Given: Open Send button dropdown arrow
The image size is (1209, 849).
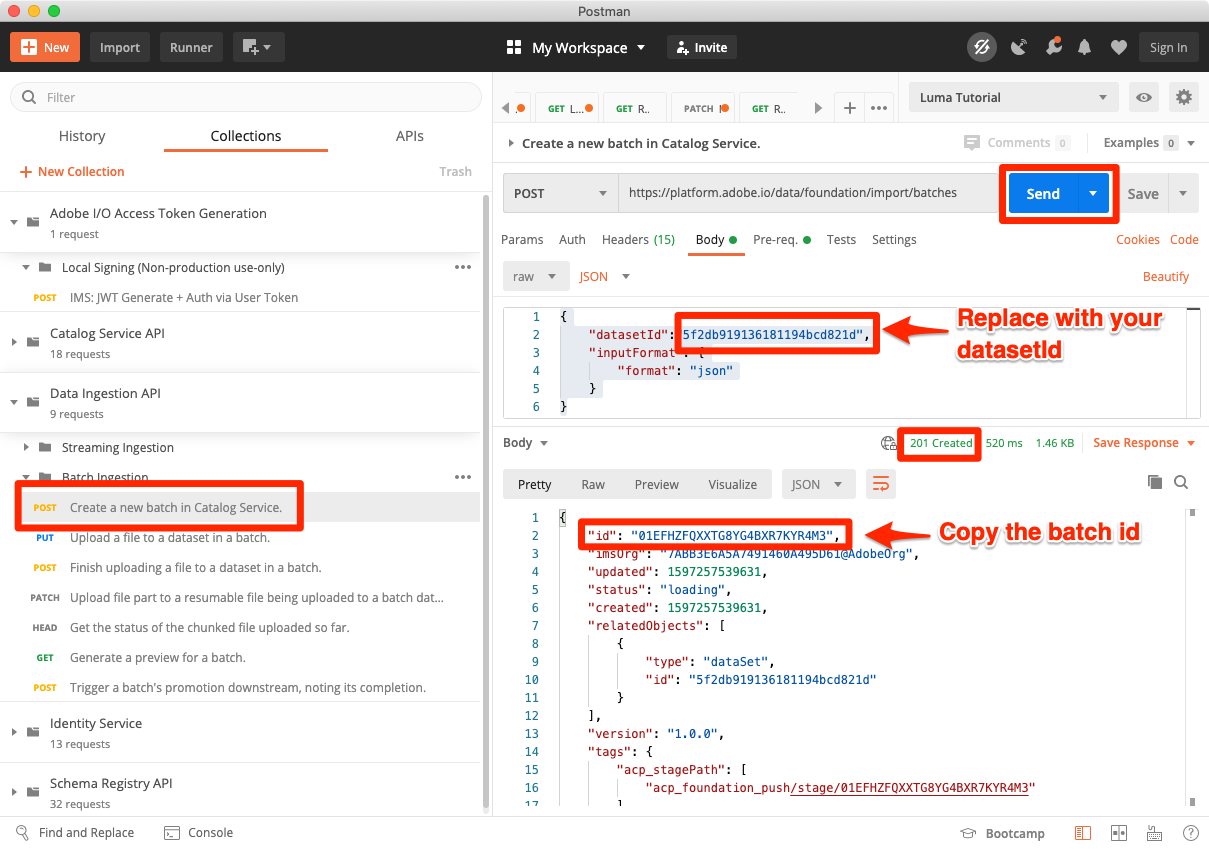Looking at the screenshot, I should [1093, 194].
